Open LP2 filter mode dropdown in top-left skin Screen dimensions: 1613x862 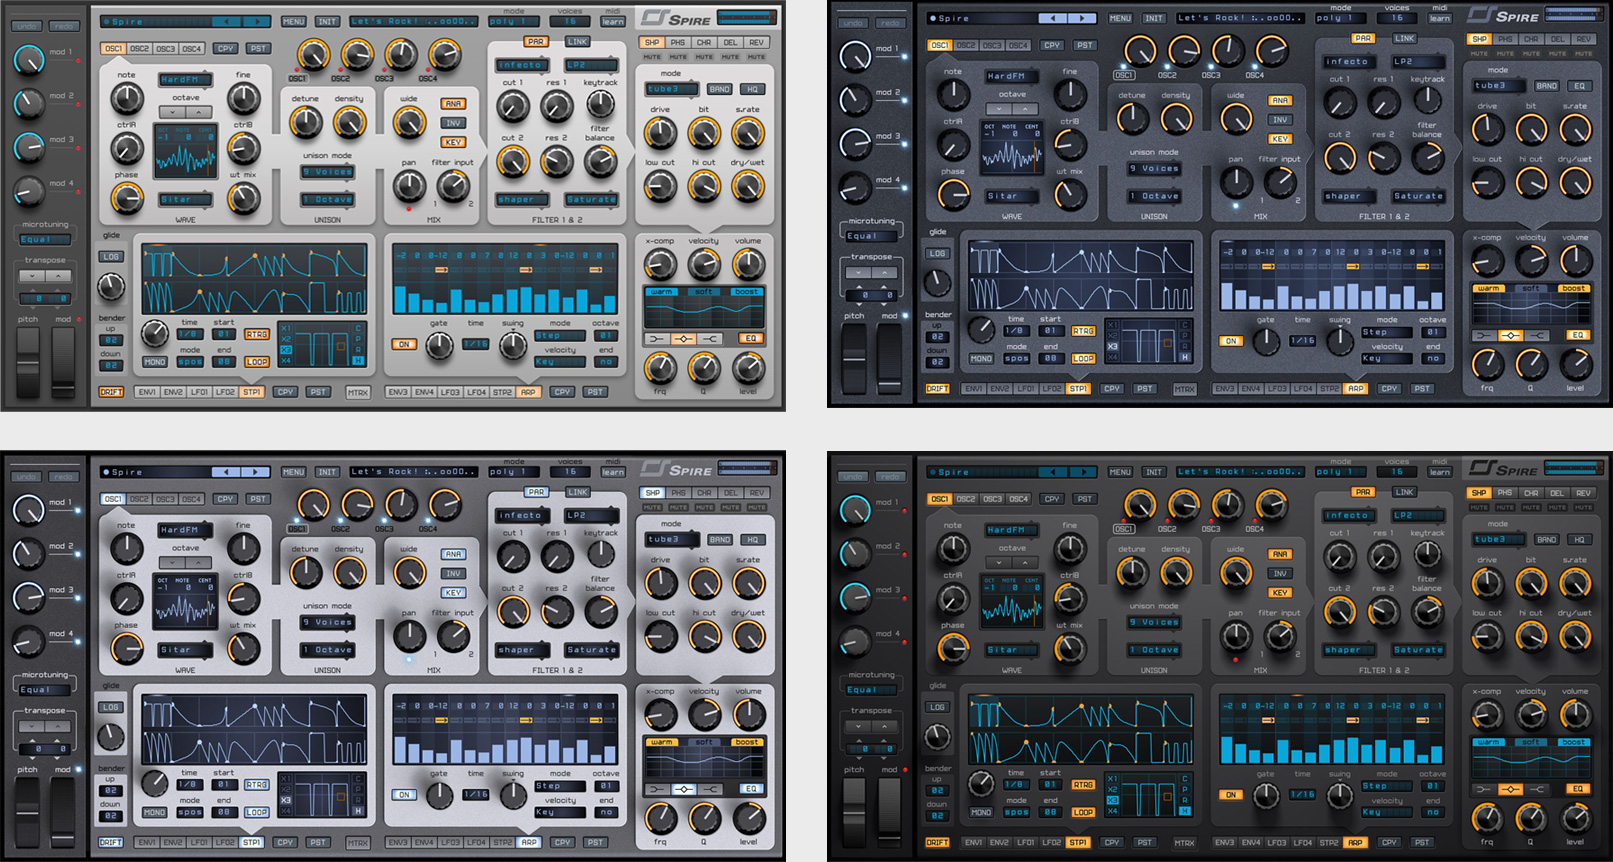(x=591, y=65)
